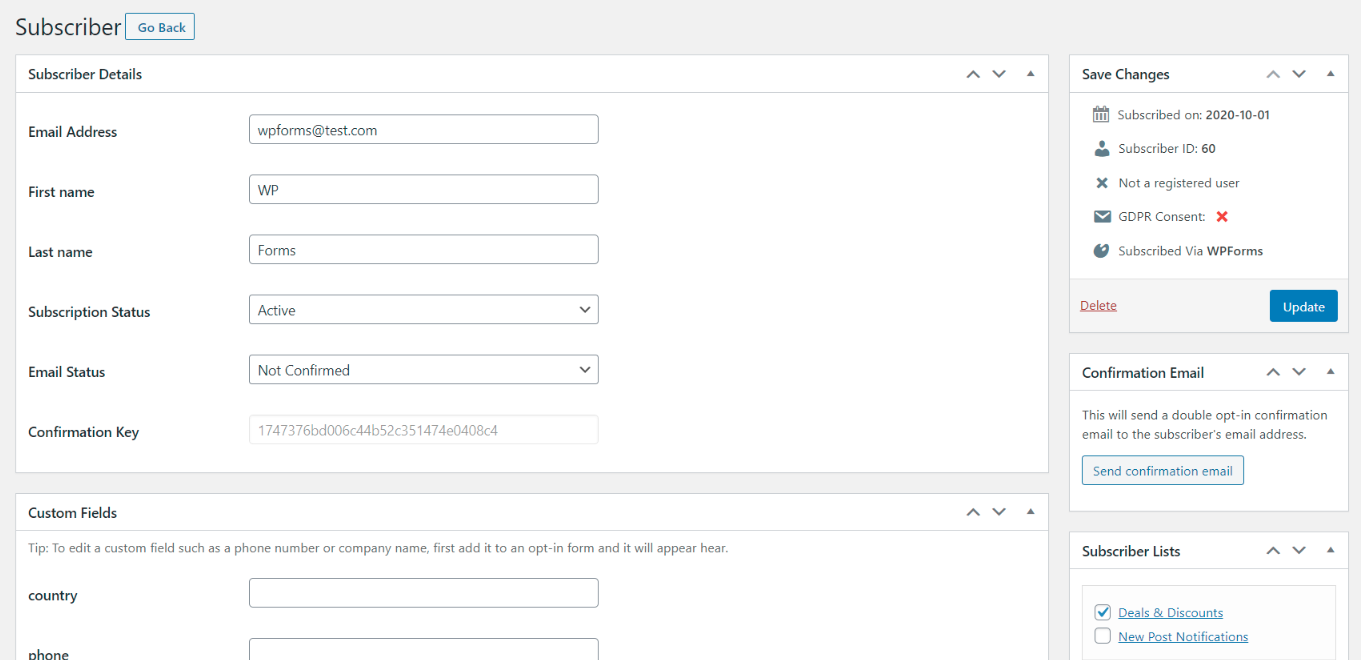Move Subscriber Details panel up

[973, 74]
